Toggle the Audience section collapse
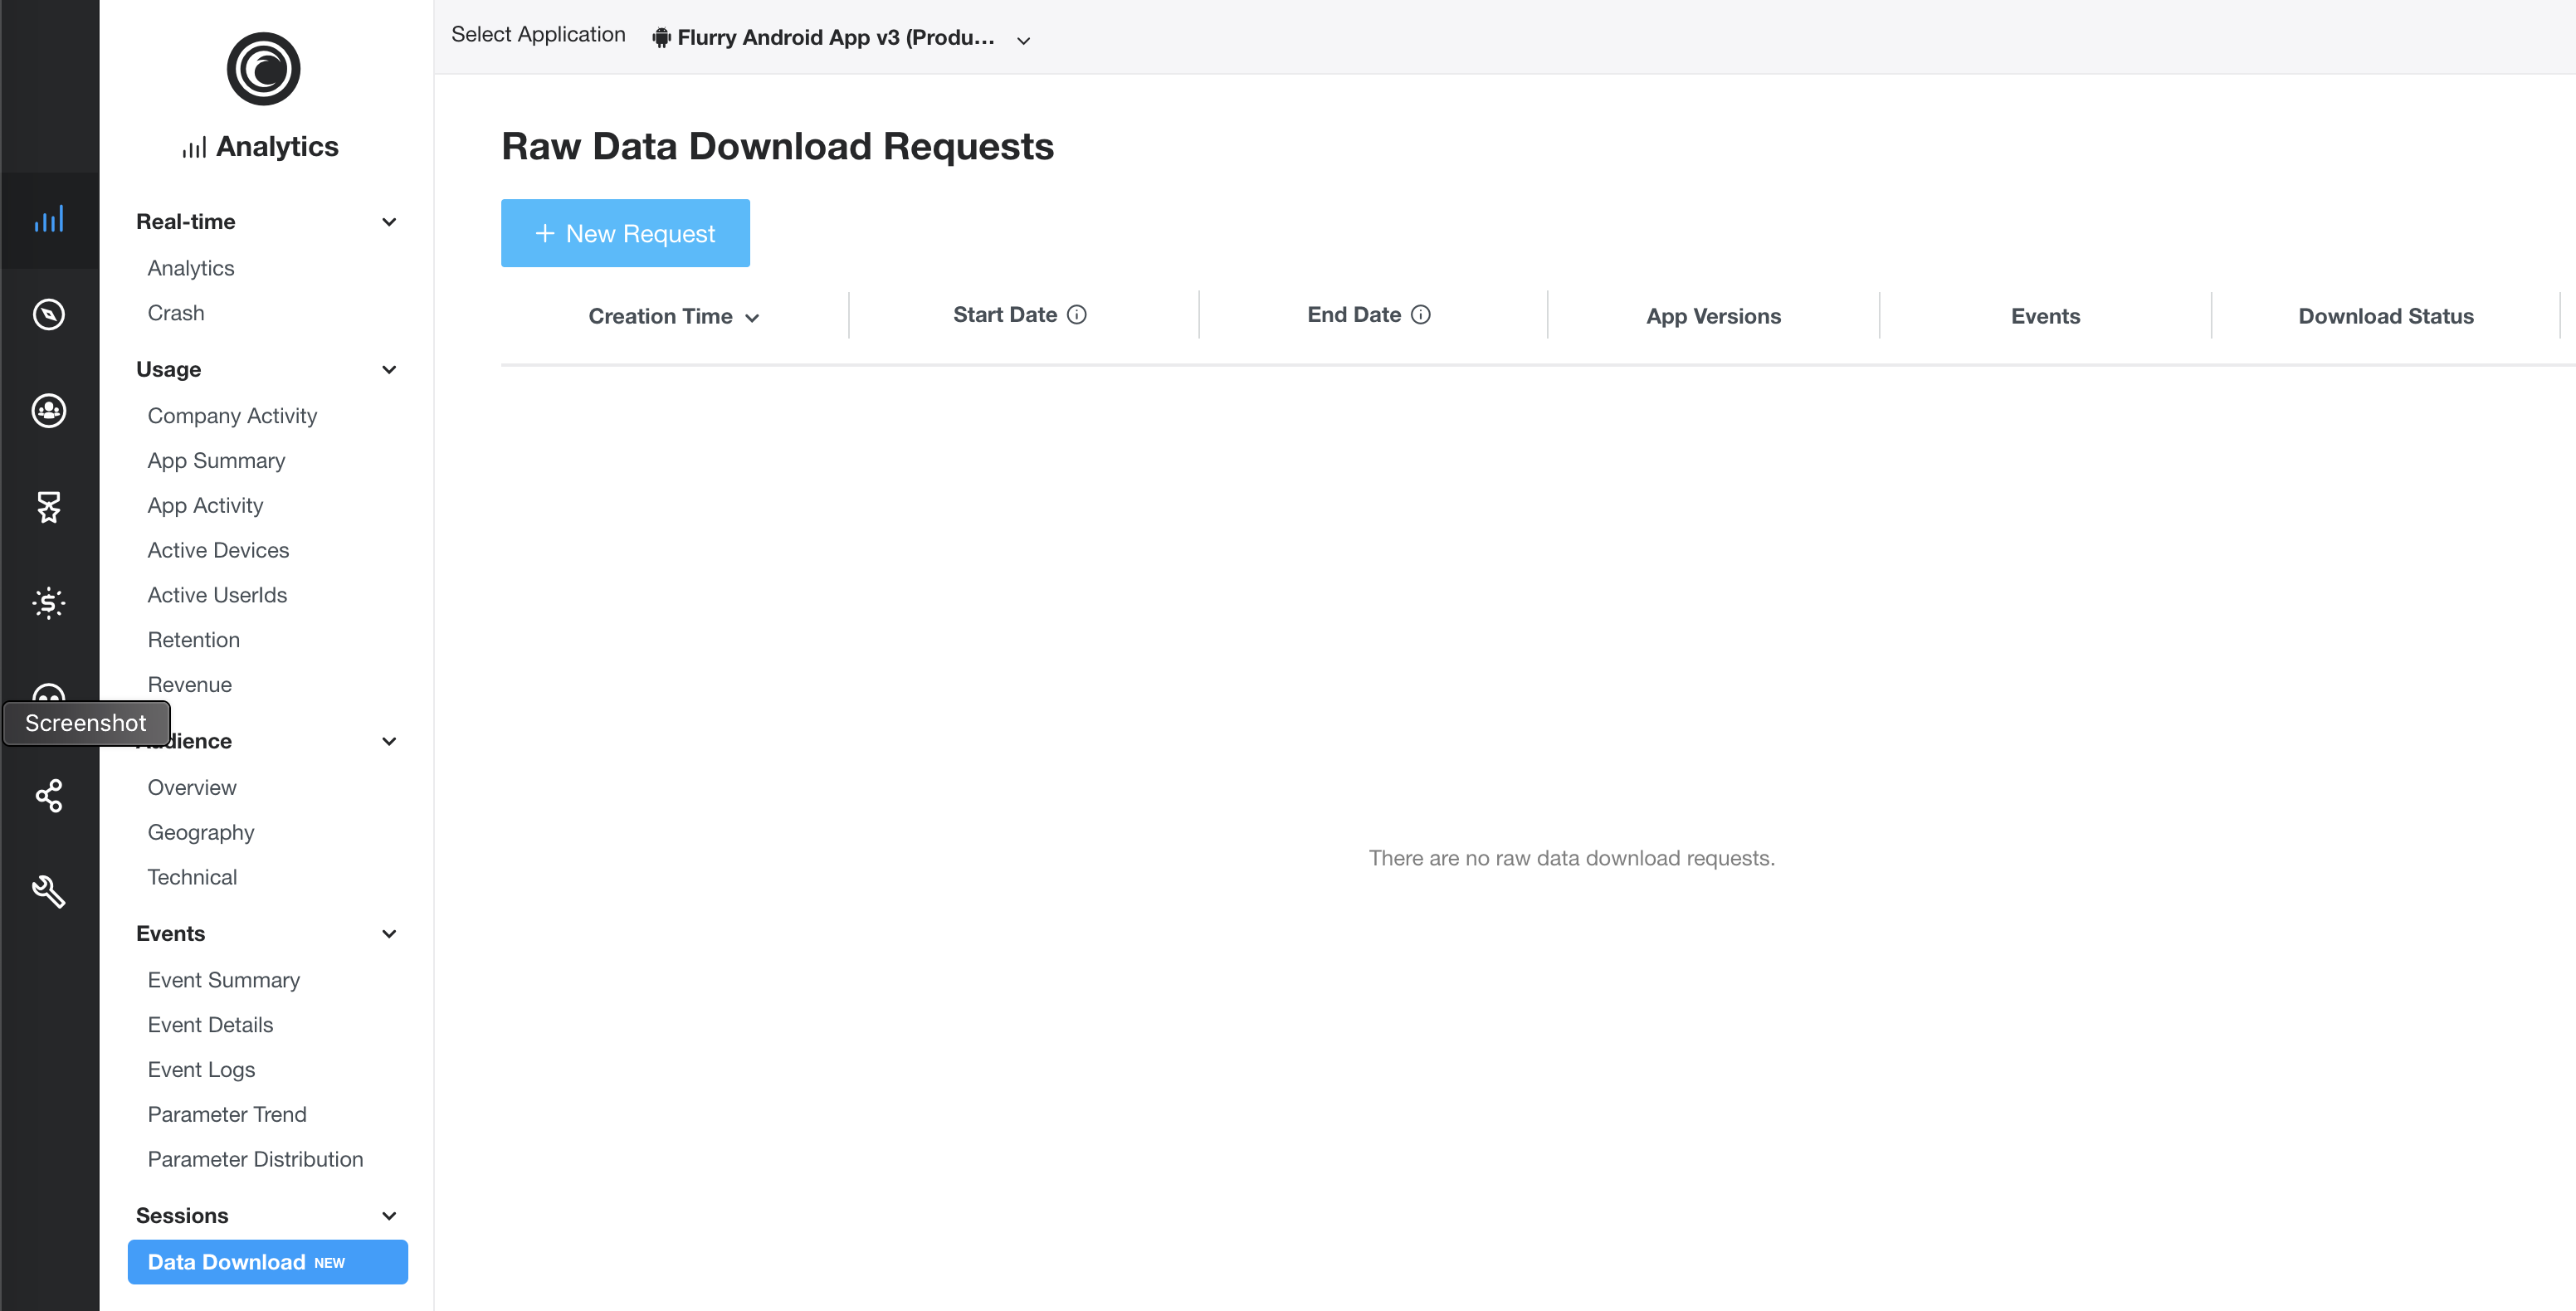2576x1311 pixels. 388,741
